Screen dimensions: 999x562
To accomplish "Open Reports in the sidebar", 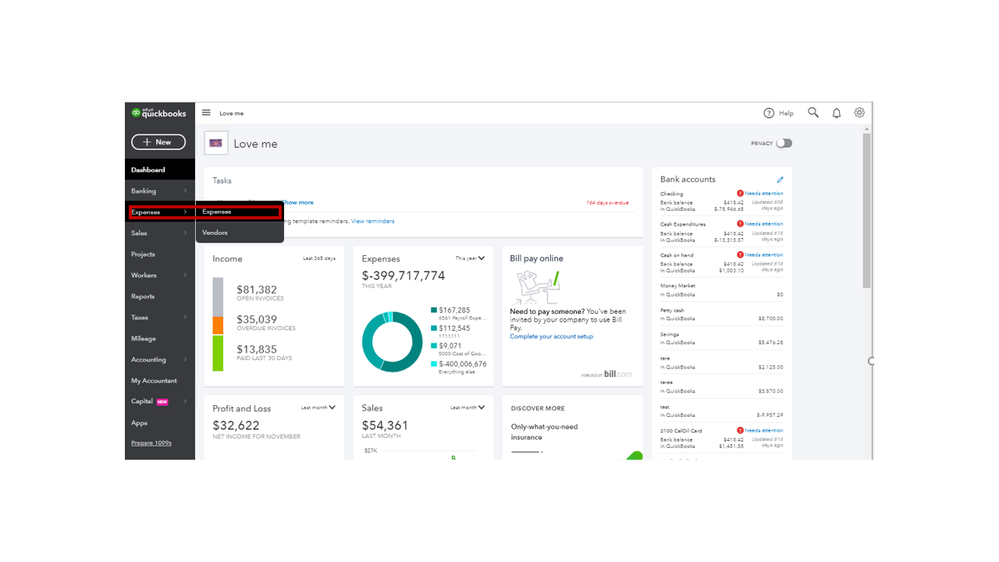I will coord(160,296).
